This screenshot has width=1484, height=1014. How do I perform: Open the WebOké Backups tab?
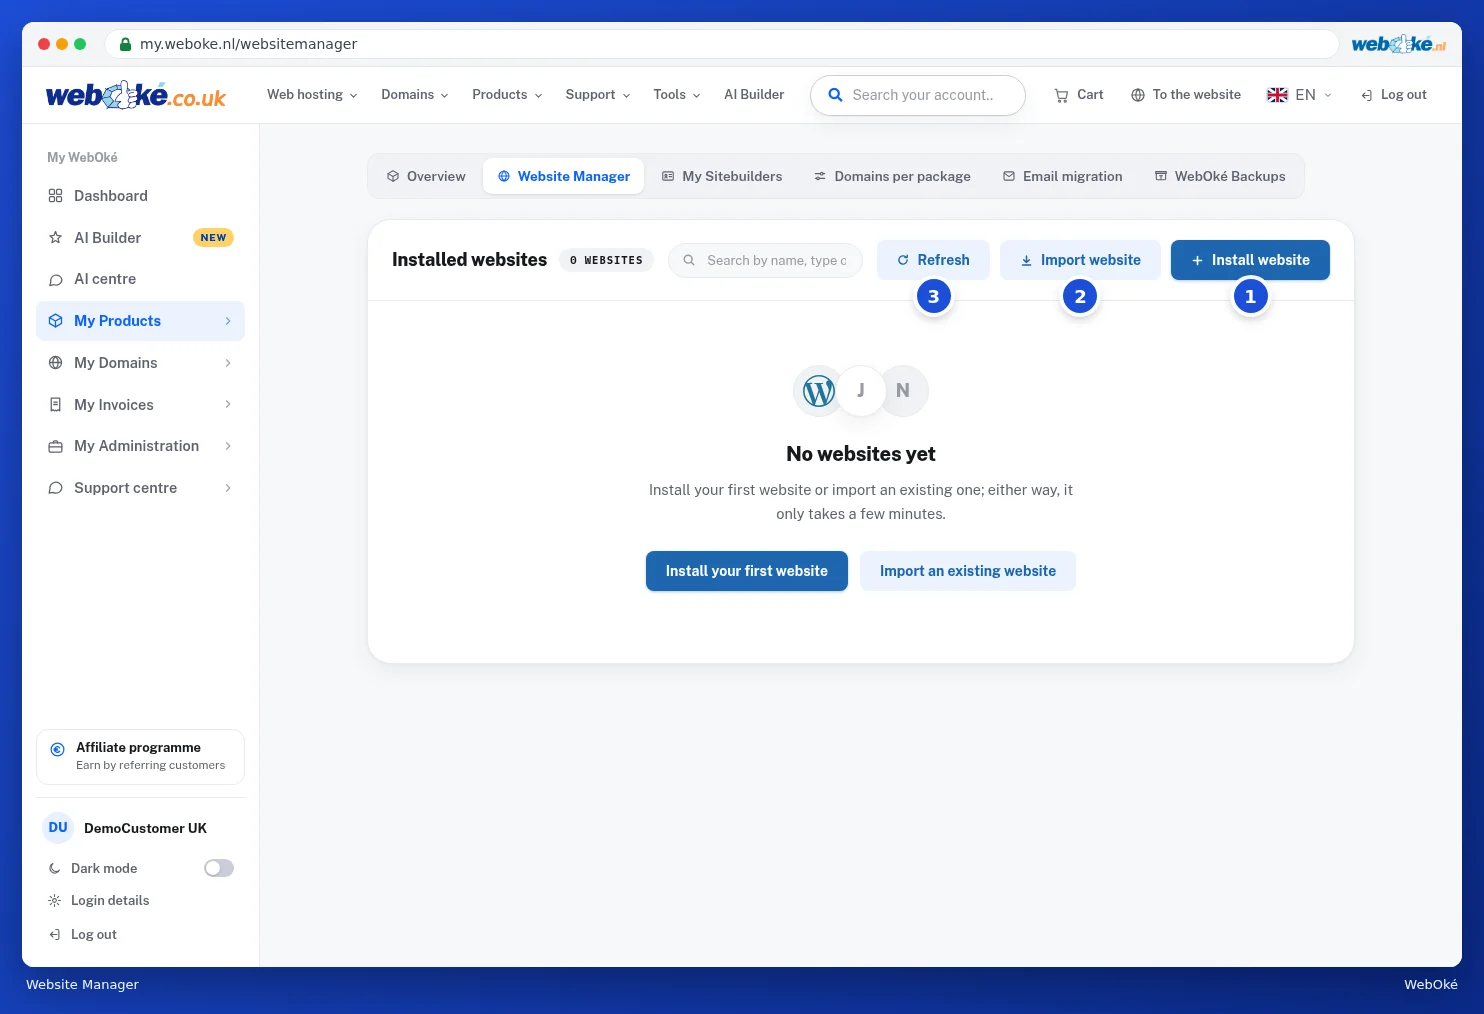coord(1220,176)
